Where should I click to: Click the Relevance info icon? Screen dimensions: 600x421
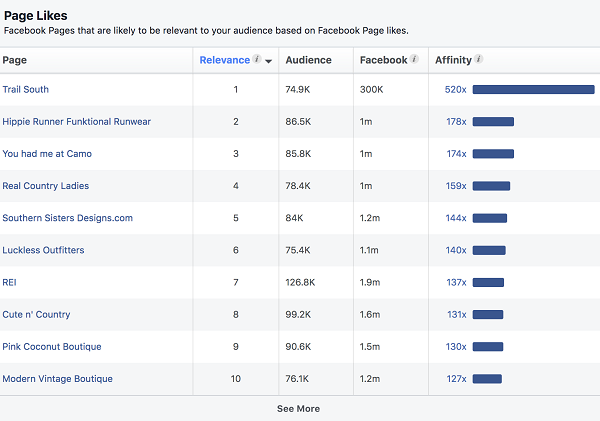pyautogui.click(x=257, y=59)
